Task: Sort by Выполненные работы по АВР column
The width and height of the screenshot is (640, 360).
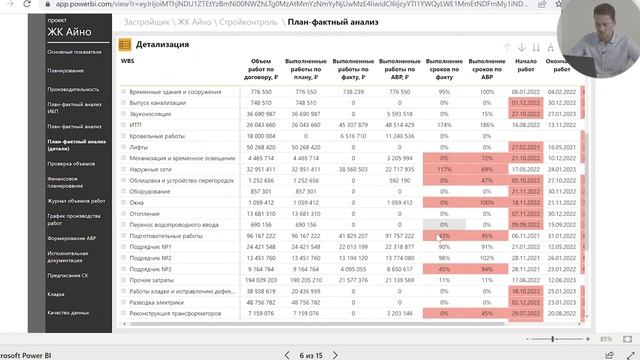Action: [400, 69]
